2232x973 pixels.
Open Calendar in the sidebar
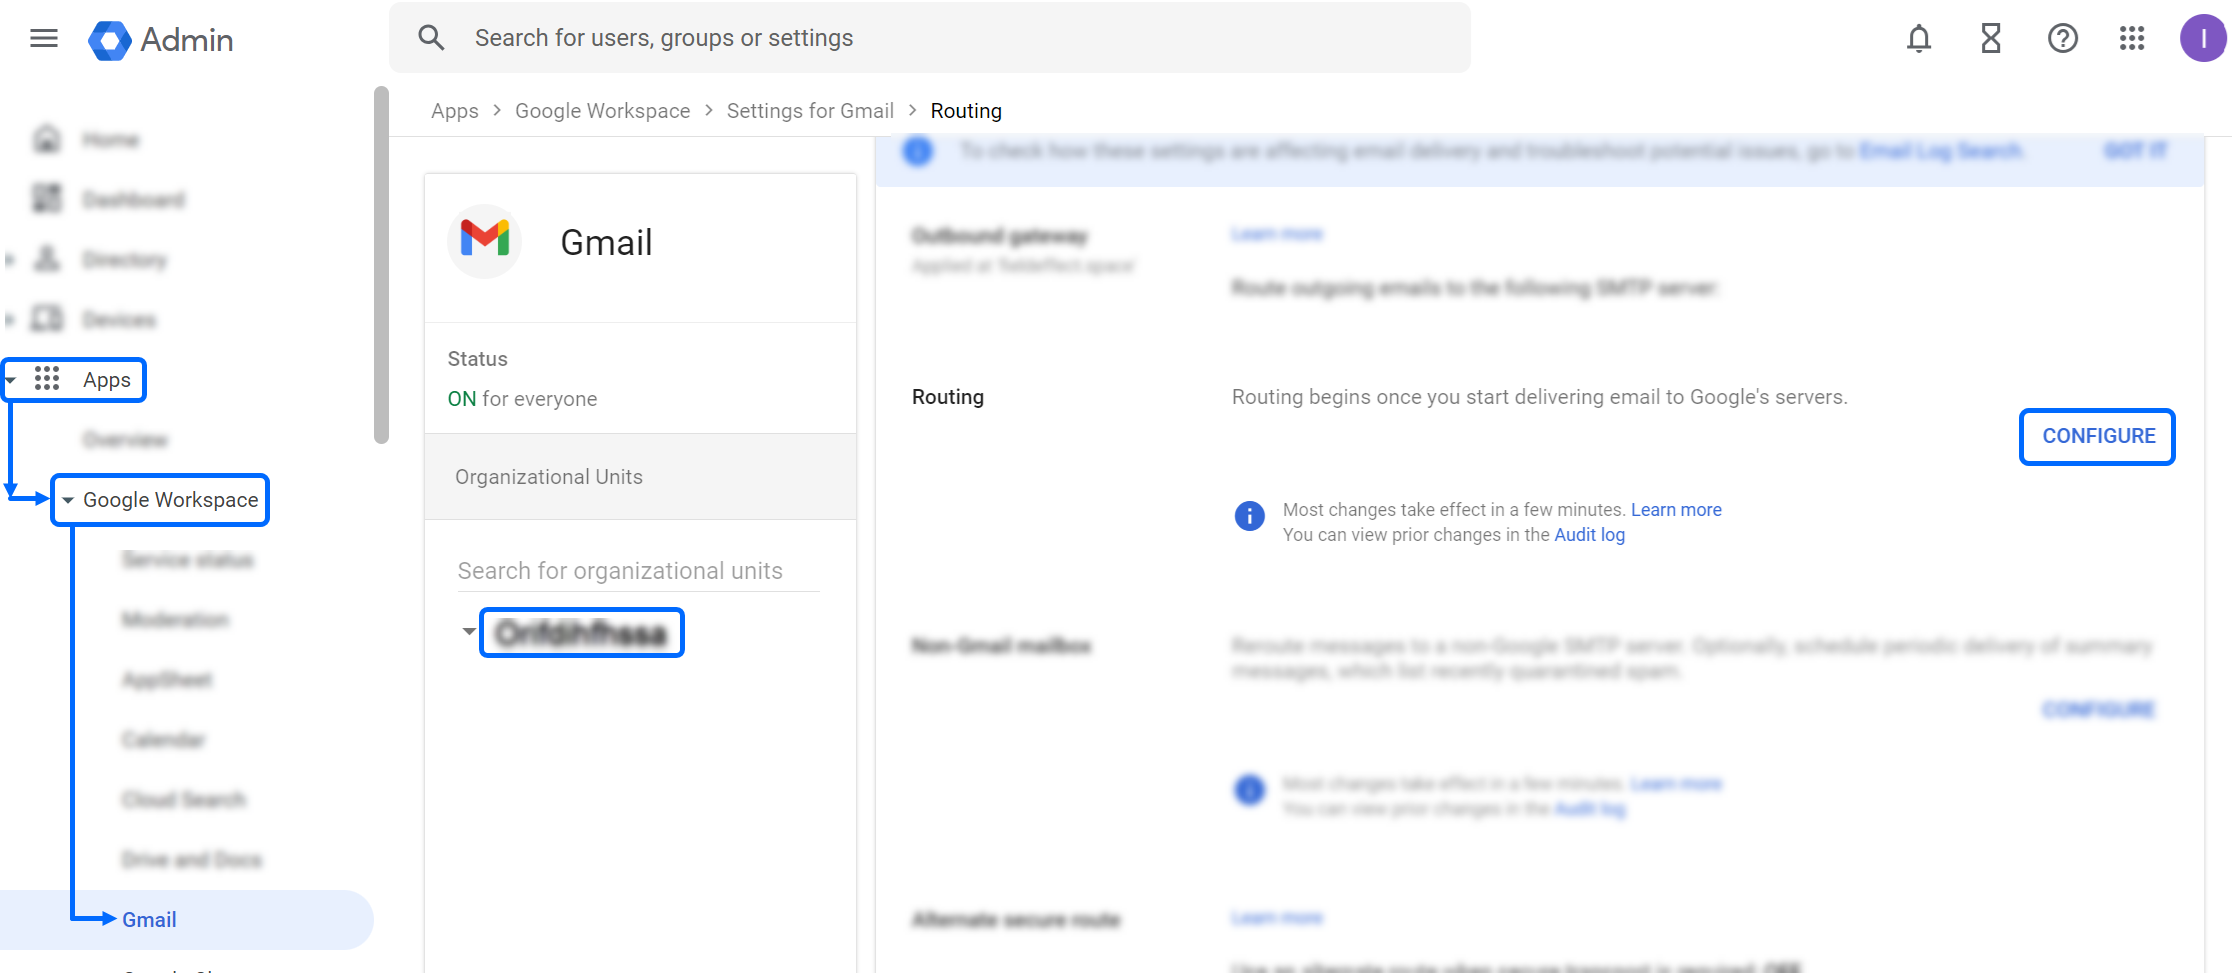163,740
